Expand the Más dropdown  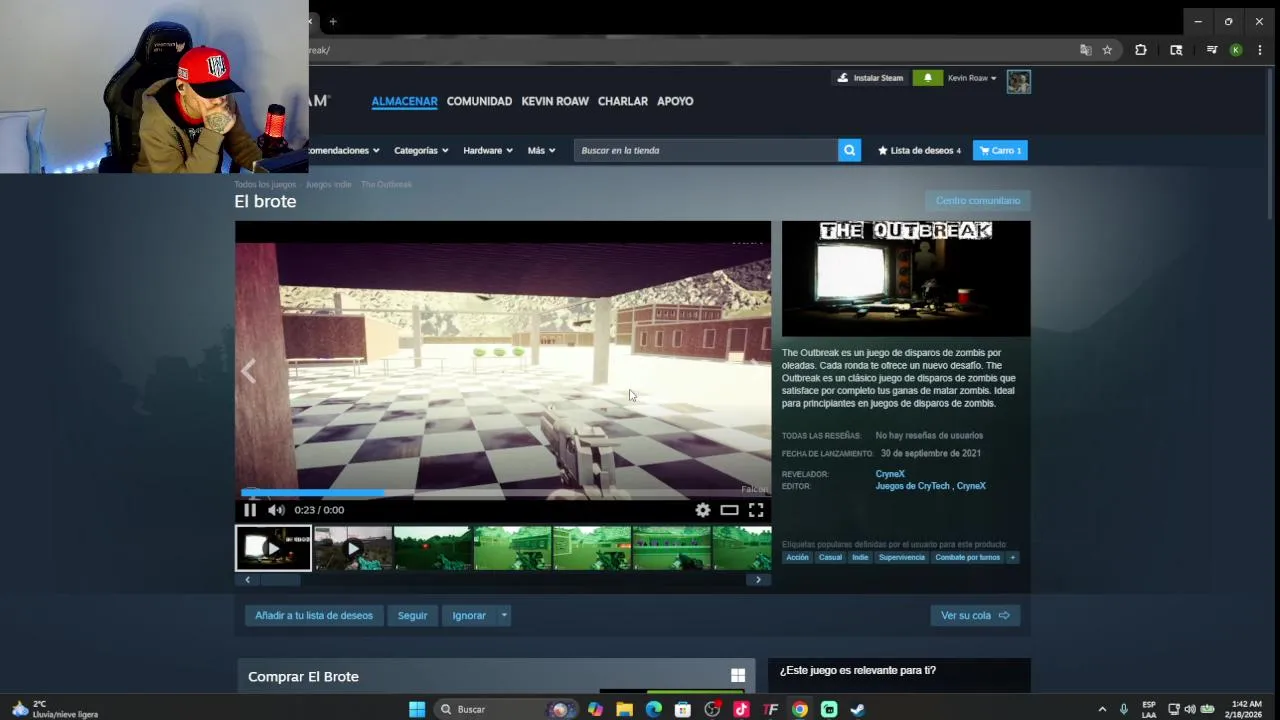[541, 150]
